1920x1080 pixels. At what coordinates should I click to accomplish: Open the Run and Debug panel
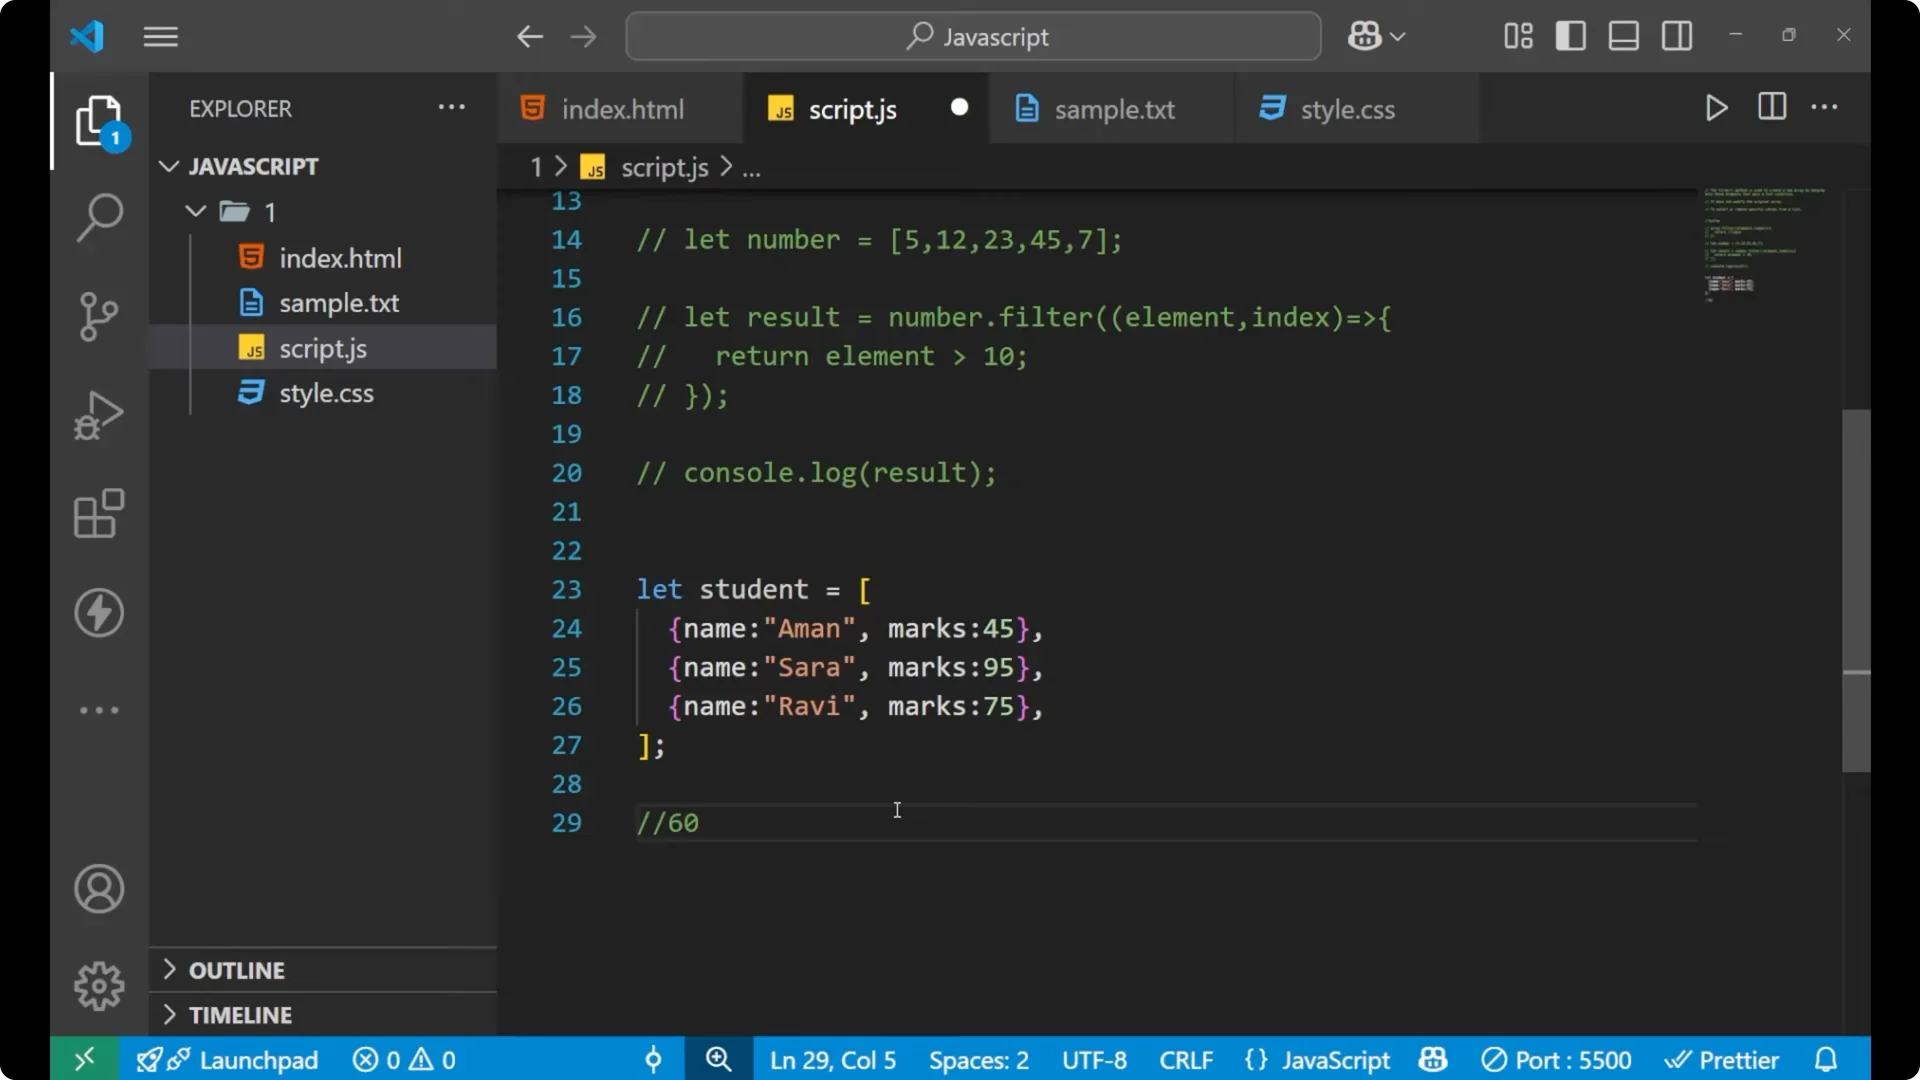pyautogui.click(x=98, y=414)
